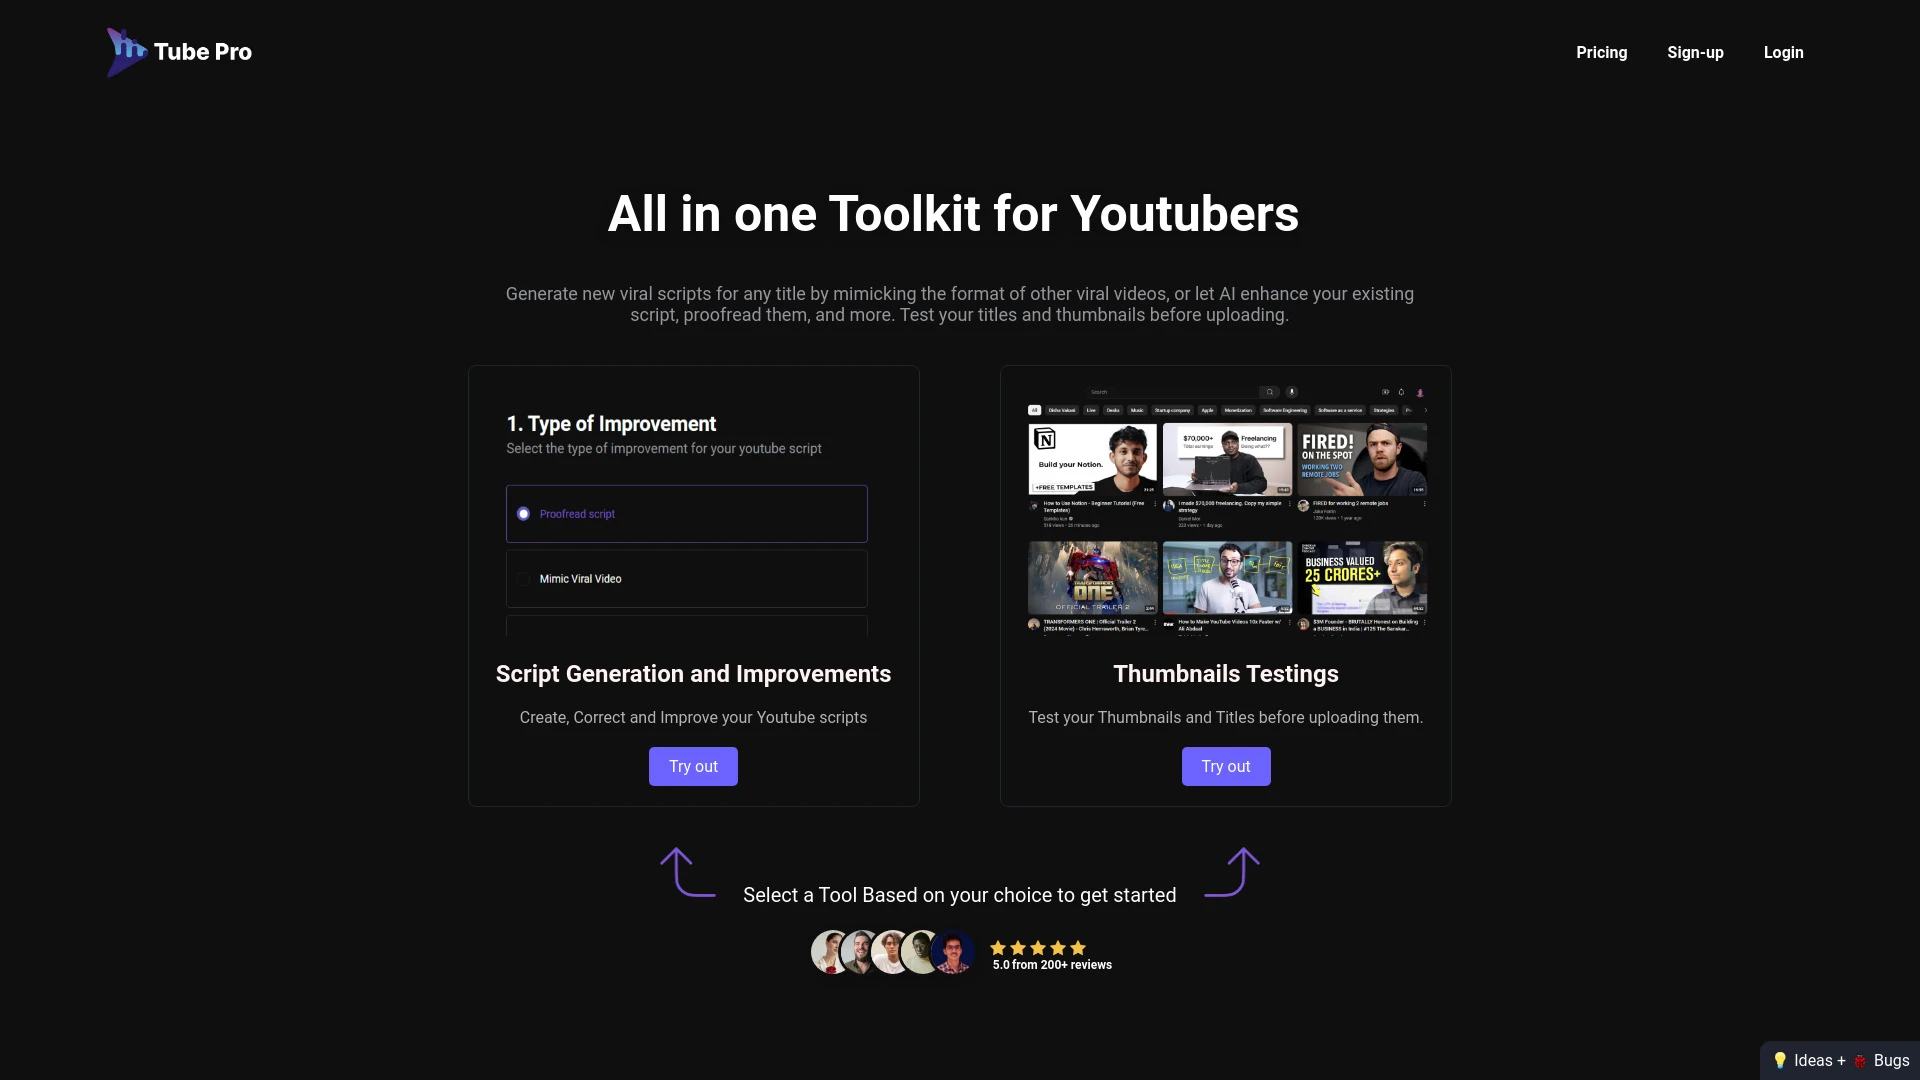Open the Pricing menu item

[1601, 51]
